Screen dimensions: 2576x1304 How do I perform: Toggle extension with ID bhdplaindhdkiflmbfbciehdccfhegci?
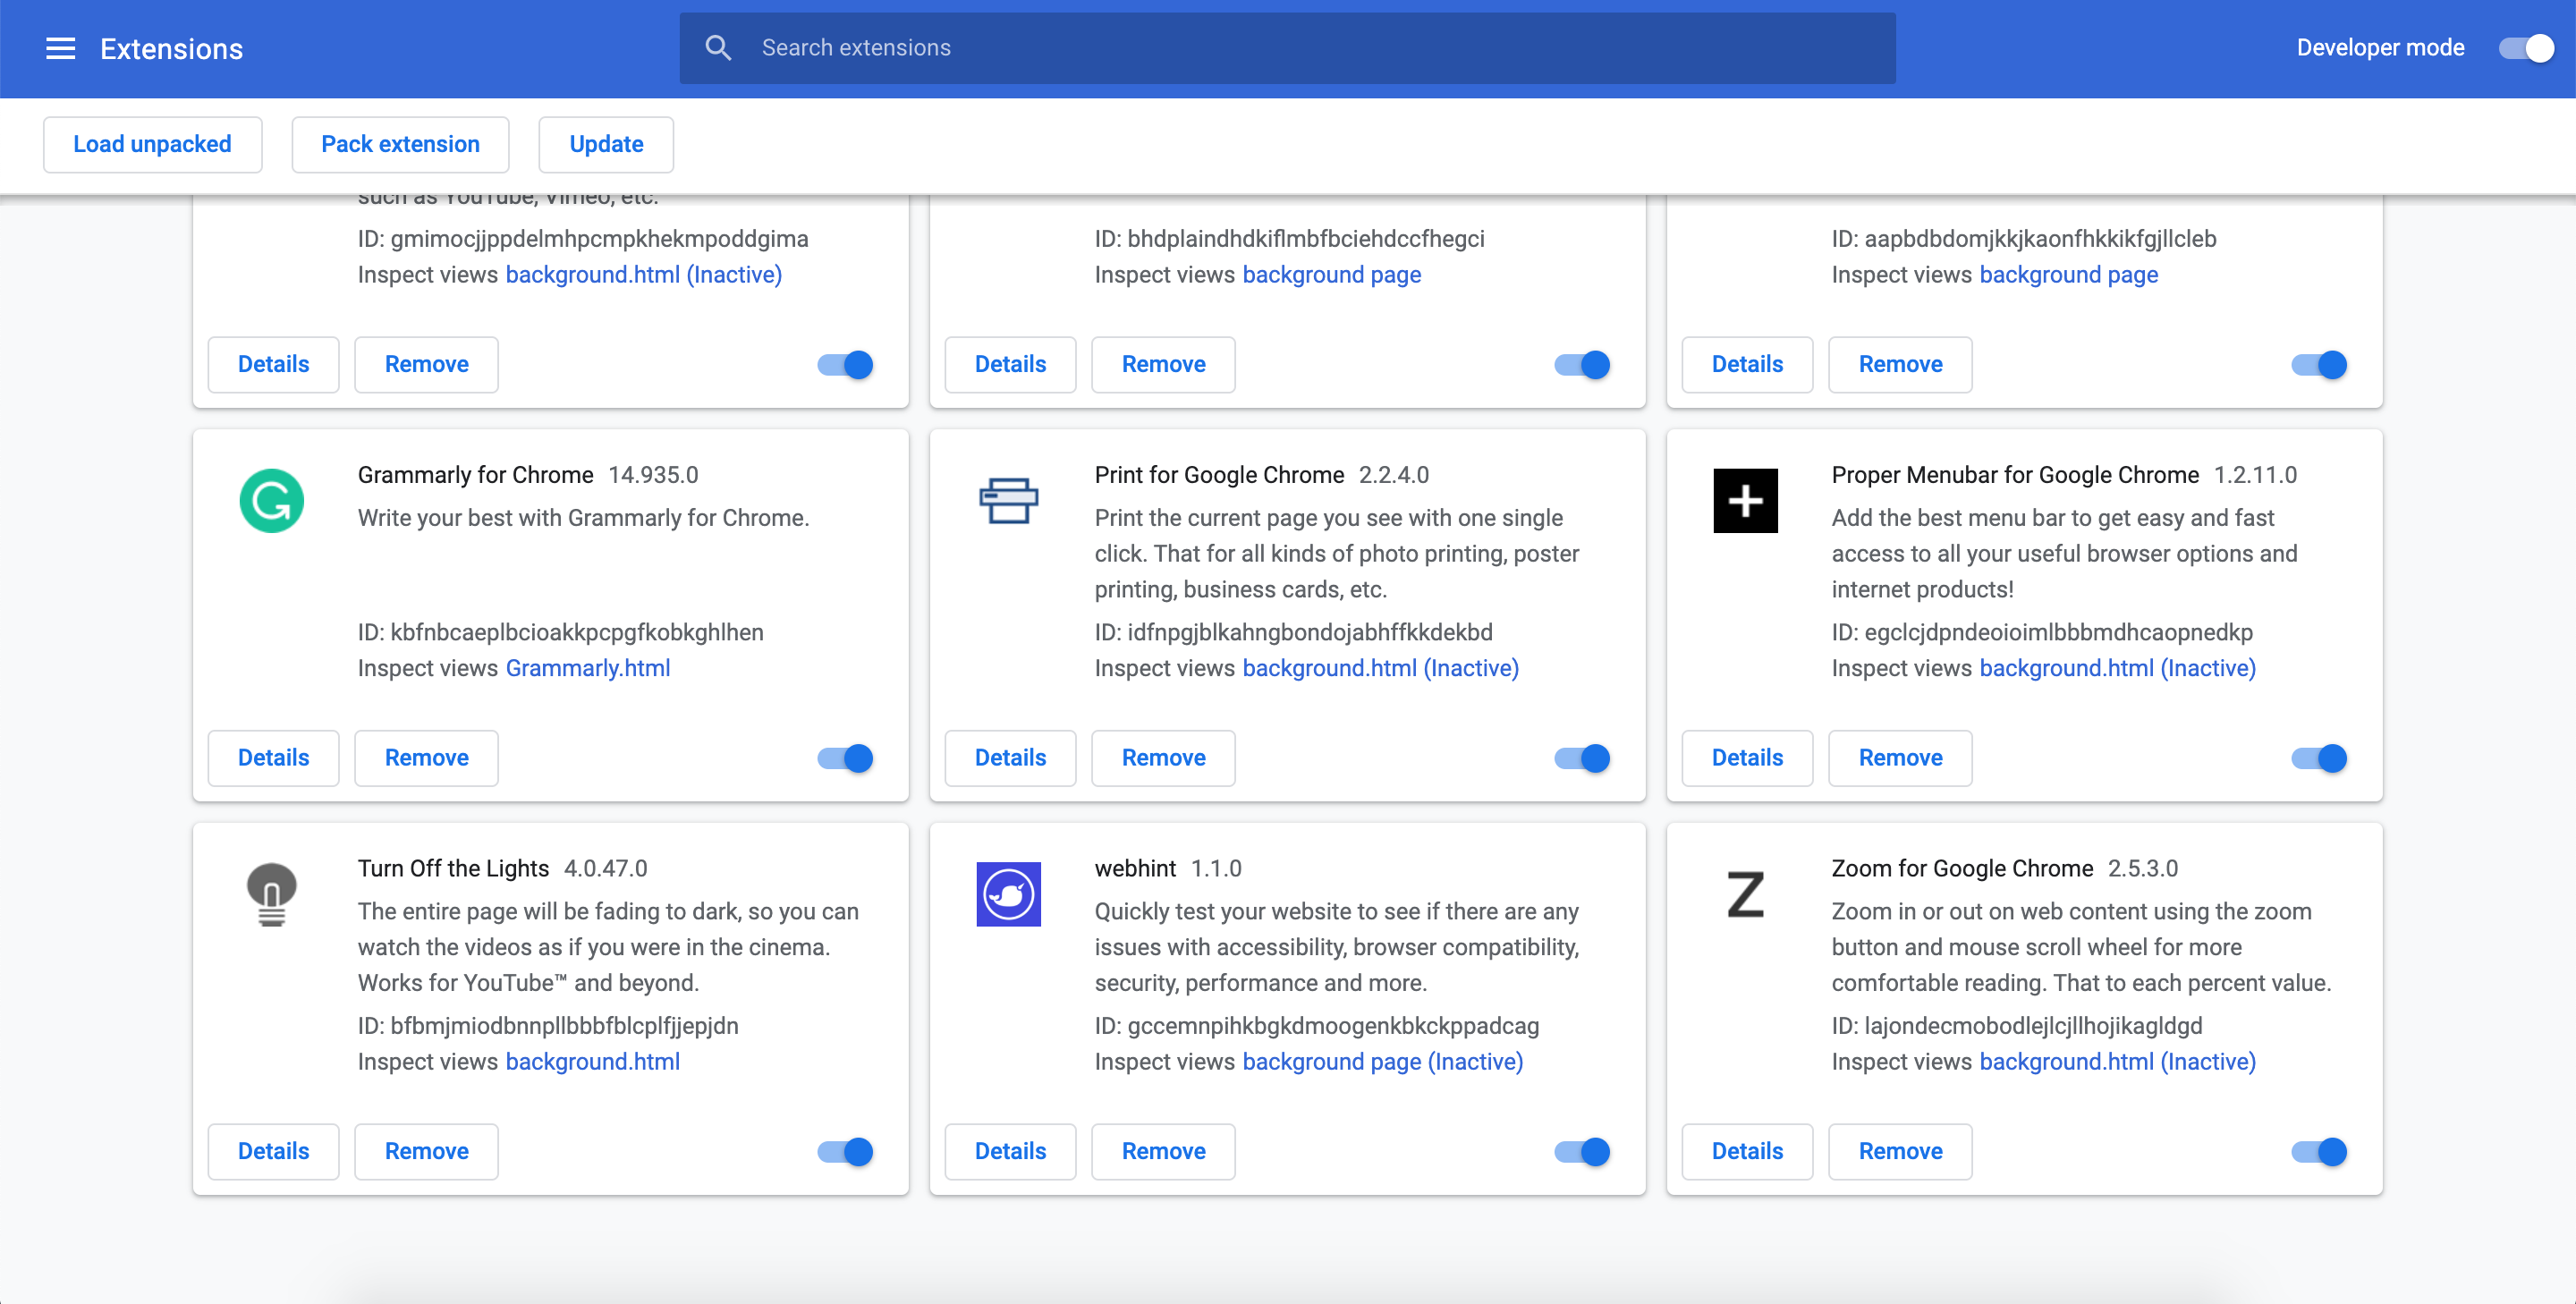tap(1582, 365)
